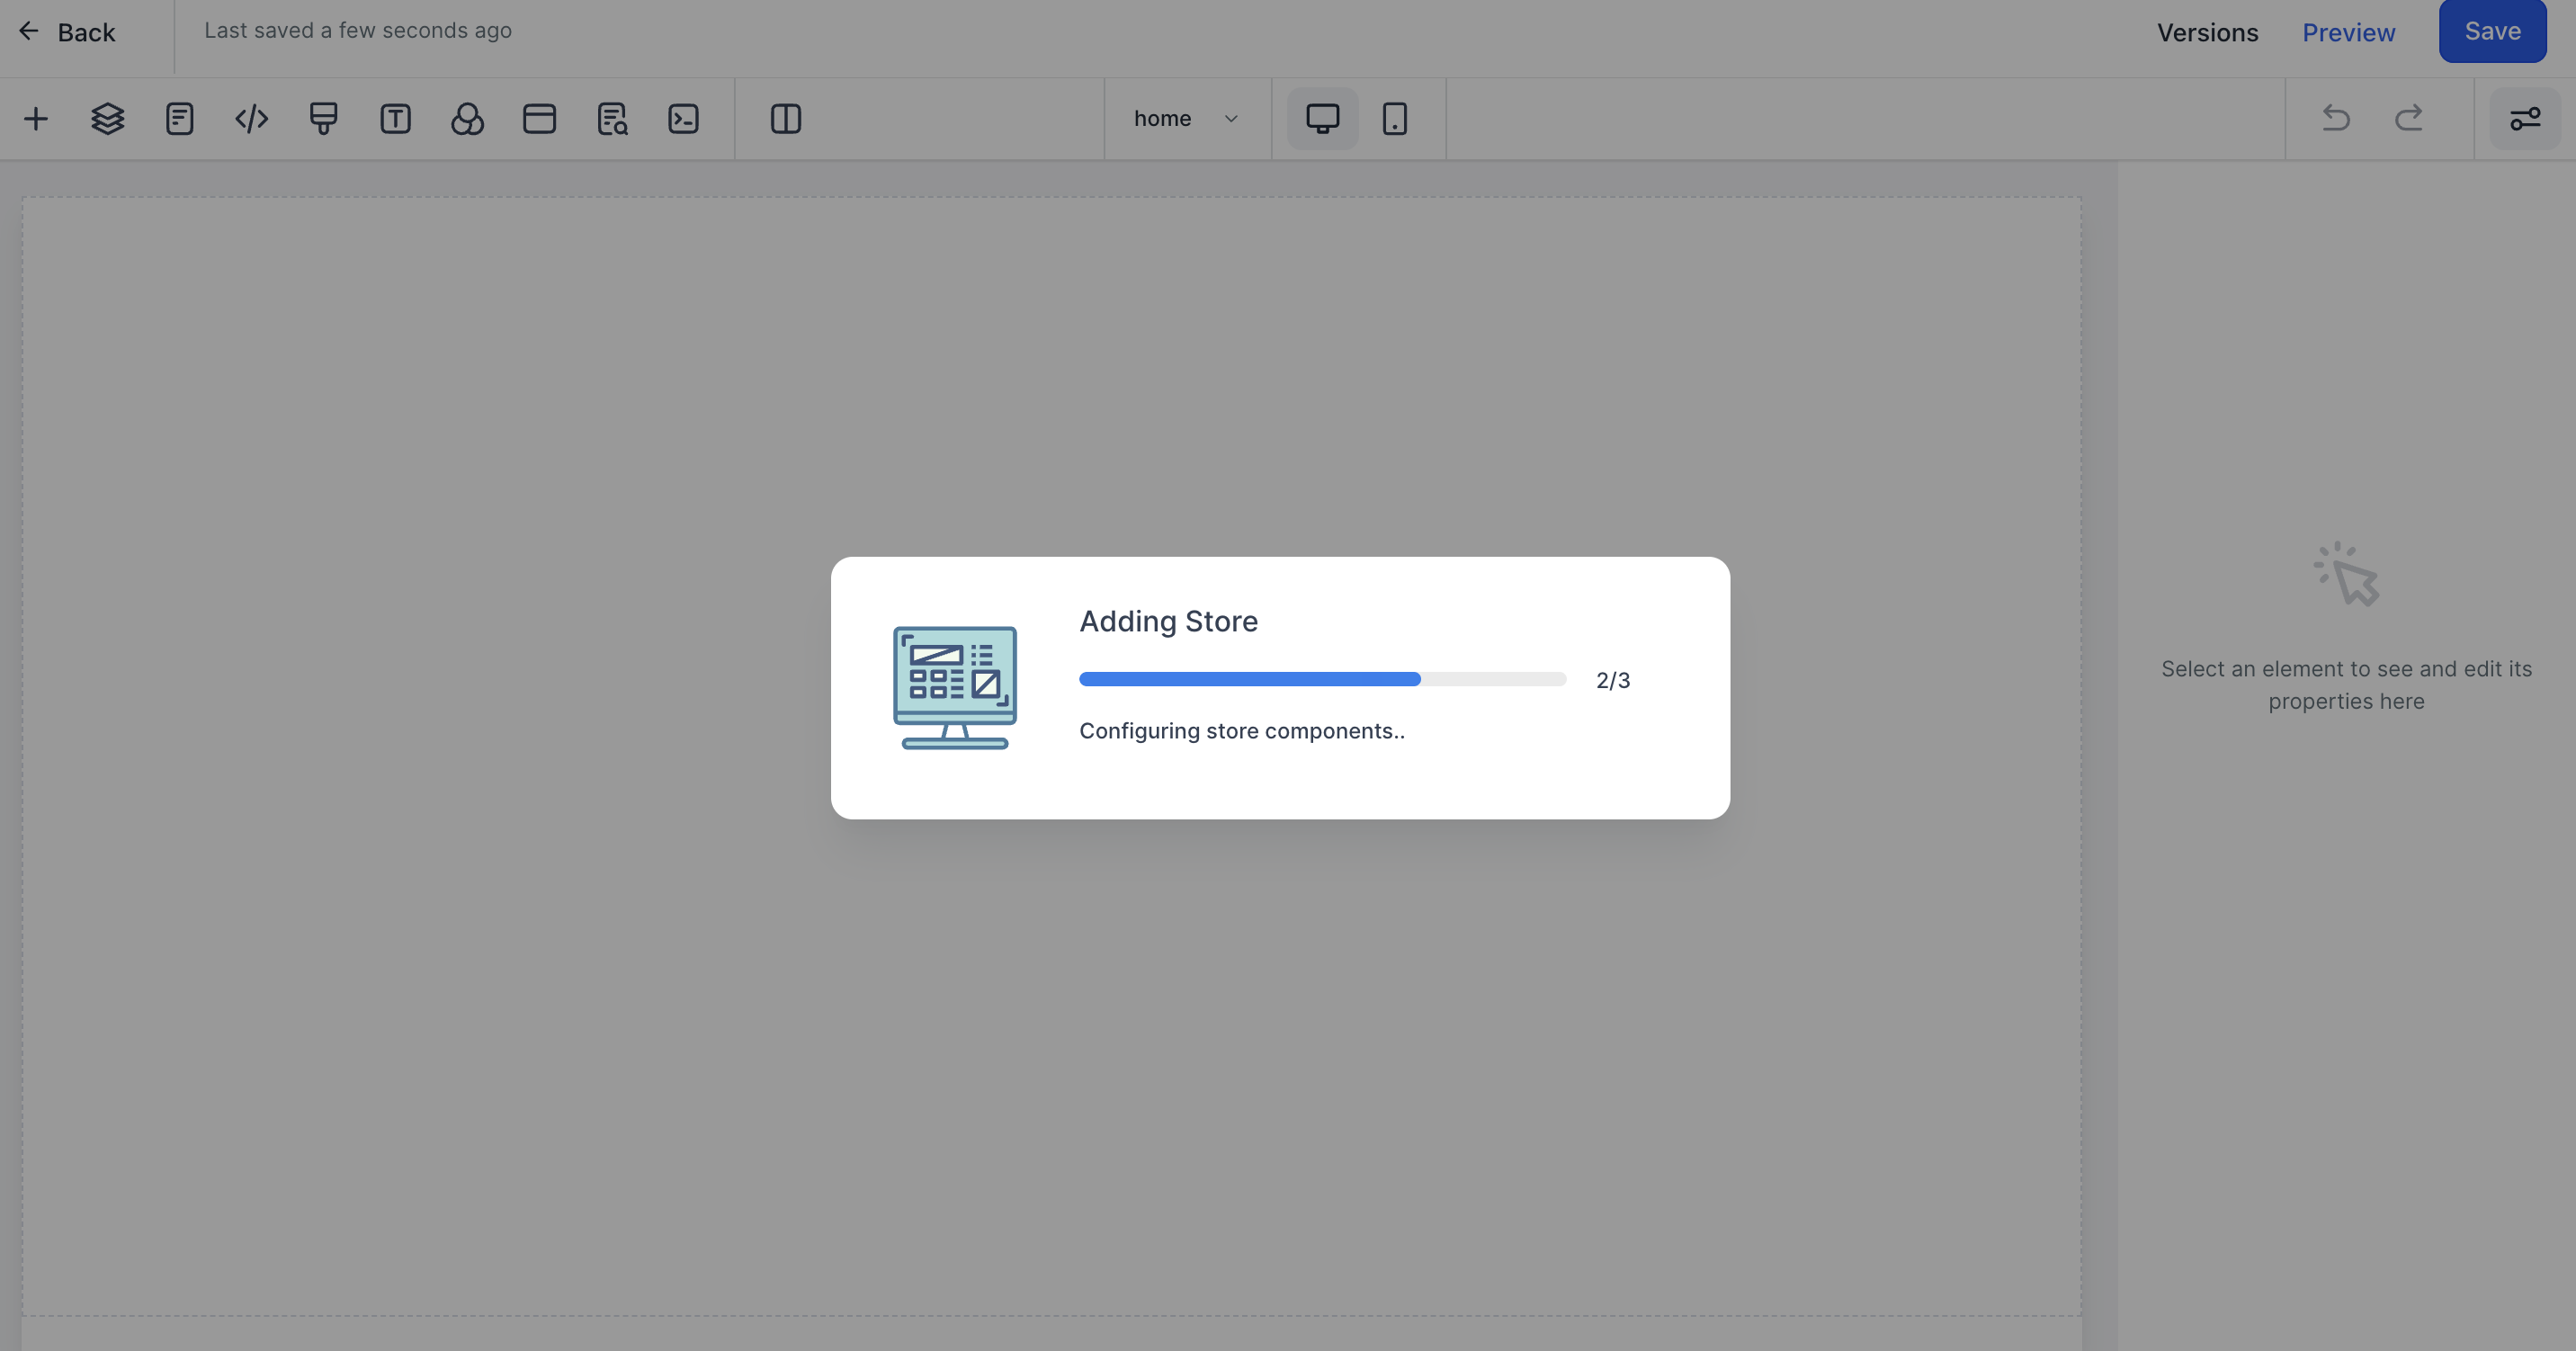Open the terminal console icon
Viewport: 2576px width, 1351px height.
point(683,119)
